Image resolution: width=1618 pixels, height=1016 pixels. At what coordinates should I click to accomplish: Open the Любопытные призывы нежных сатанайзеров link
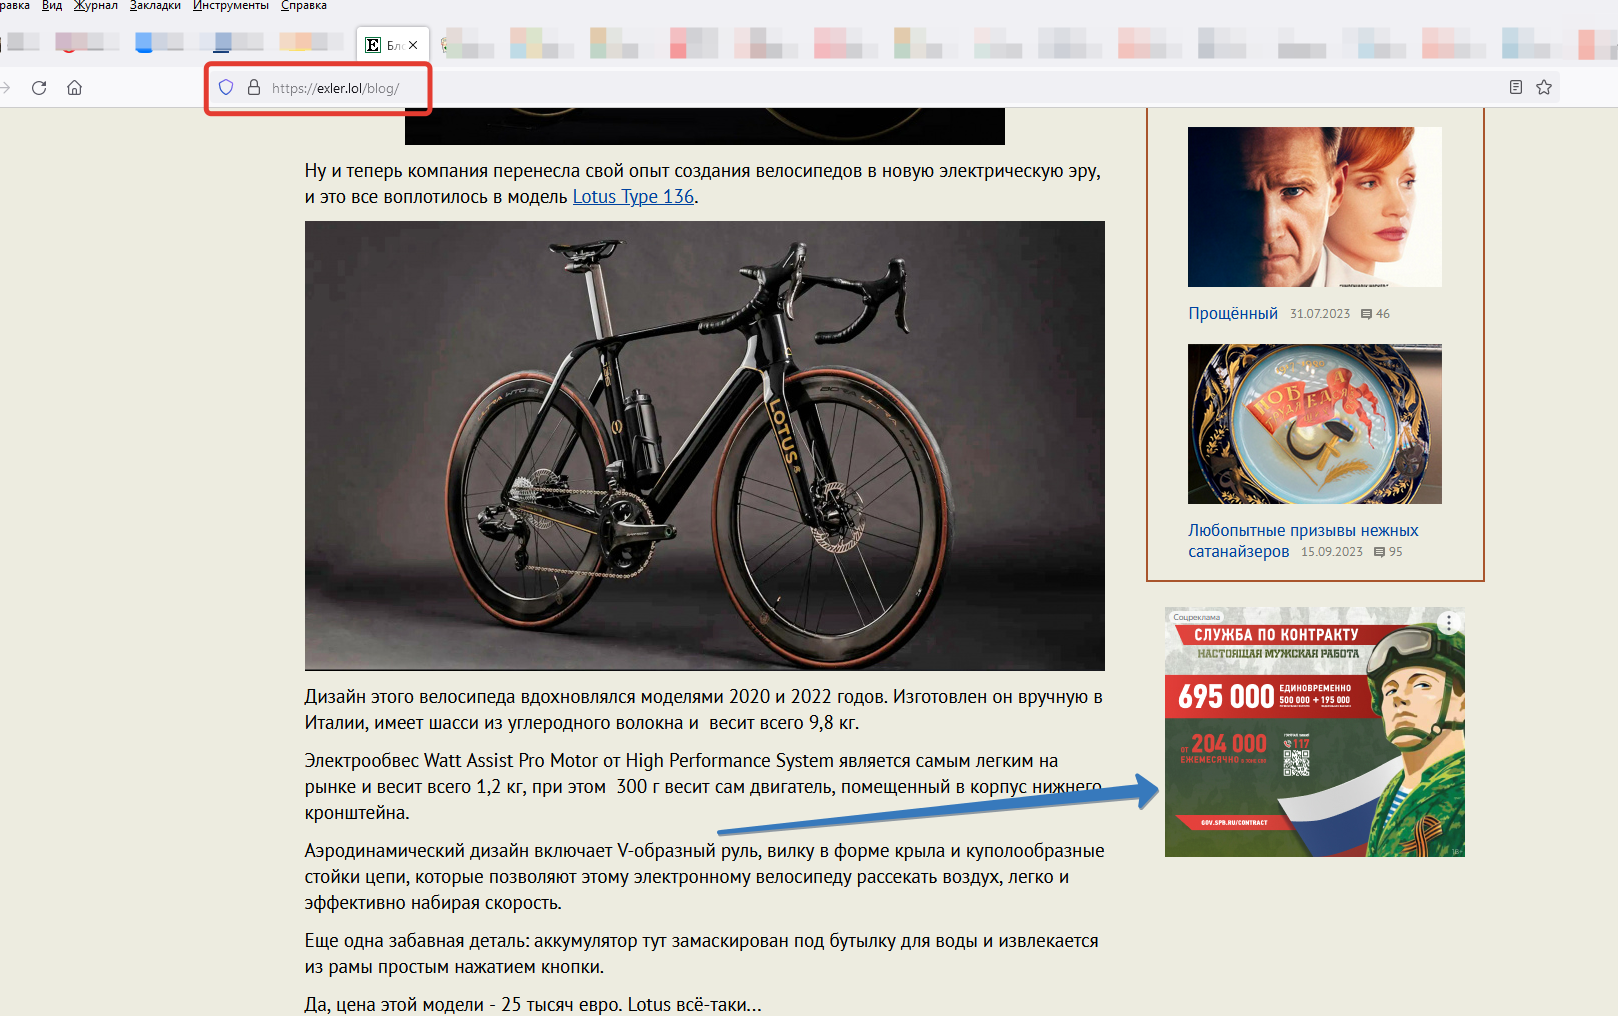tap(1302, 531)
